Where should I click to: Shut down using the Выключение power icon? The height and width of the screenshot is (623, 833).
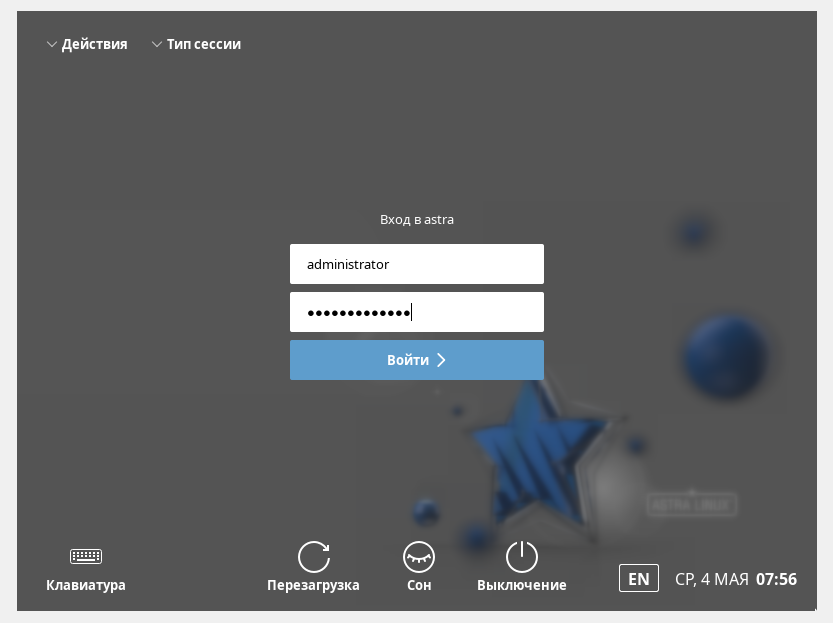522,557
